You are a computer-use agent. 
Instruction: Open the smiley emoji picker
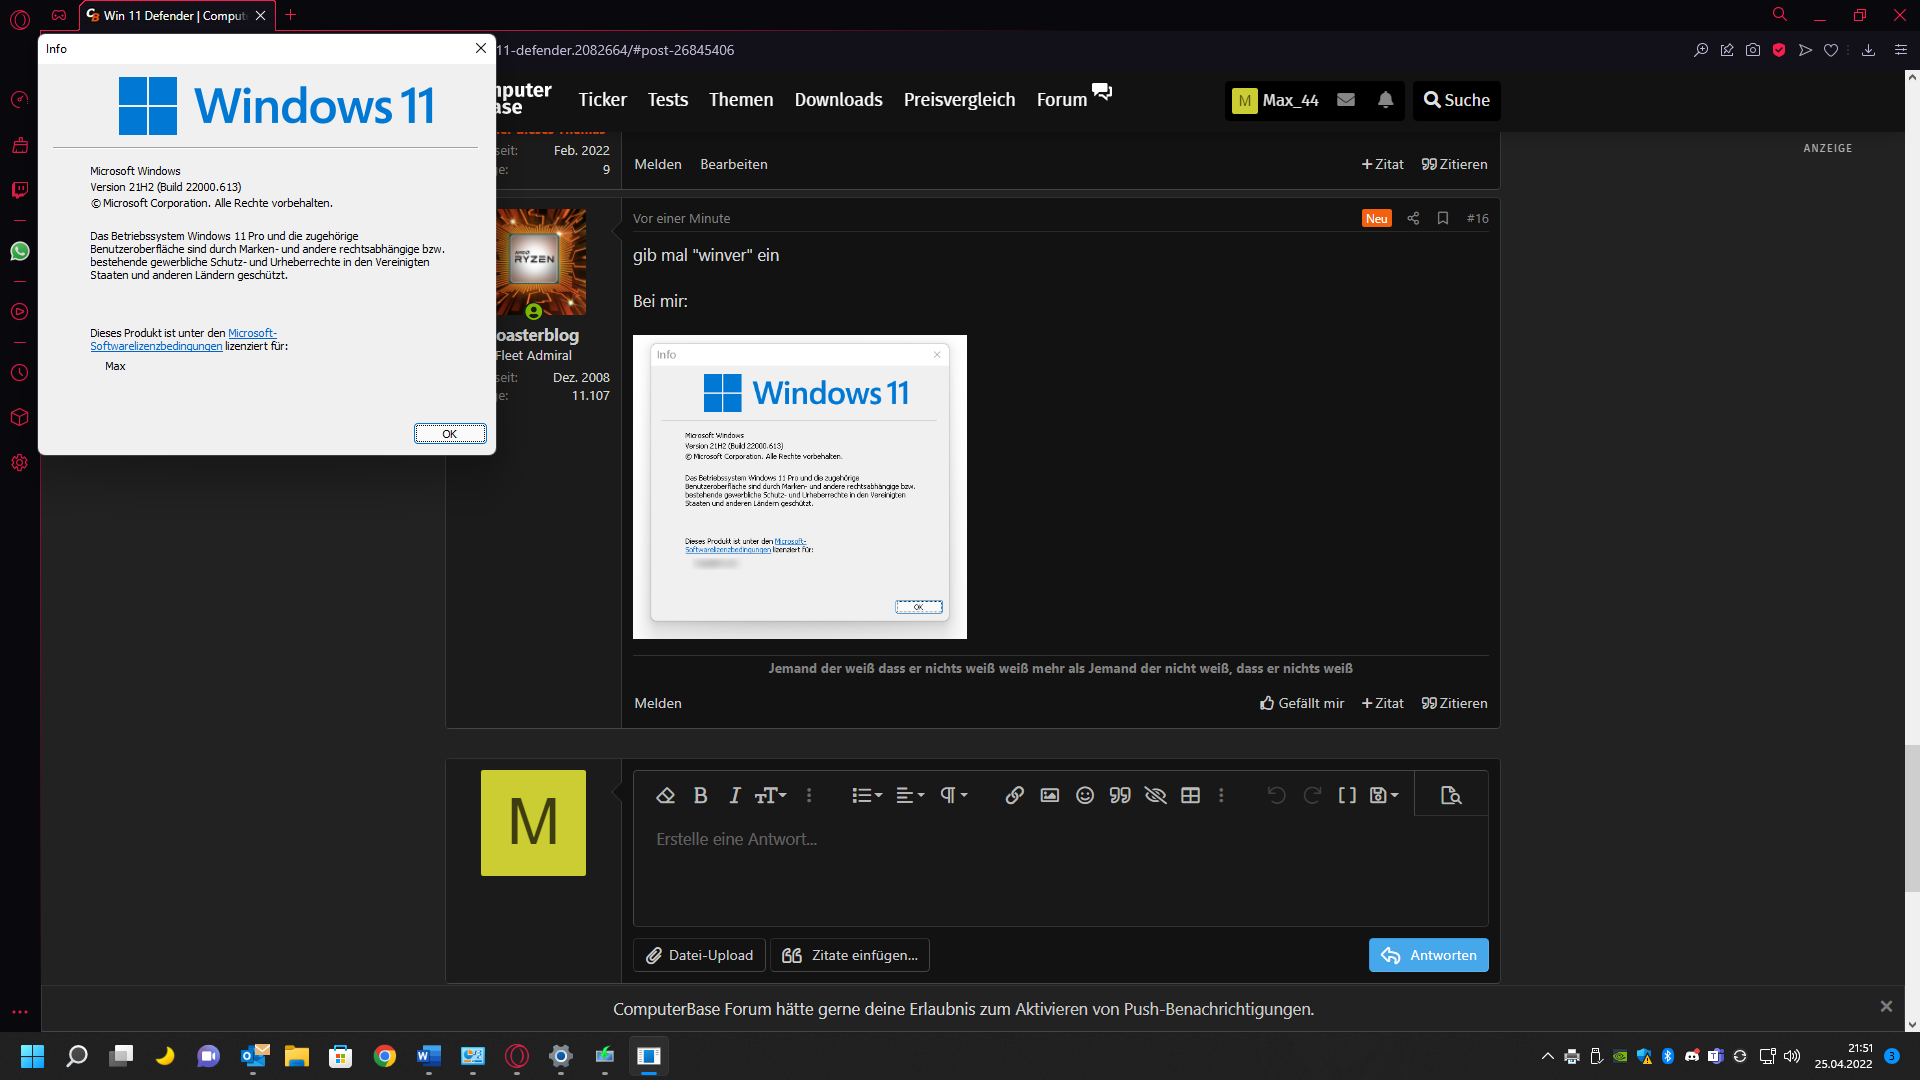[x=1084, y=795]
